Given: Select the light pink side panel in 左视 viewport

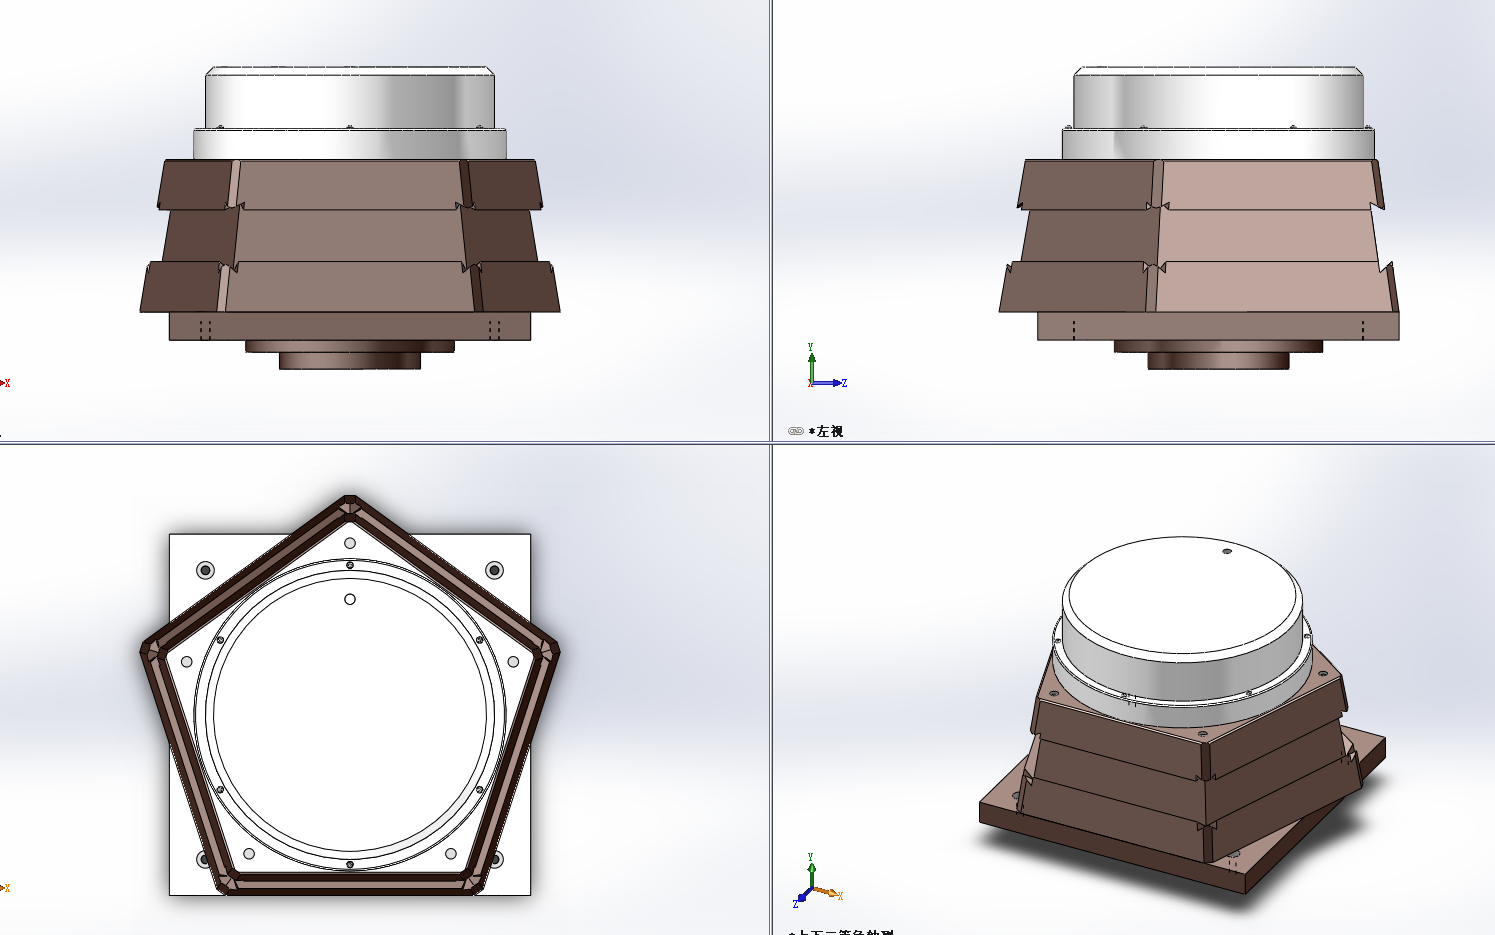Looking at the screenshot, I should 1268,236.
